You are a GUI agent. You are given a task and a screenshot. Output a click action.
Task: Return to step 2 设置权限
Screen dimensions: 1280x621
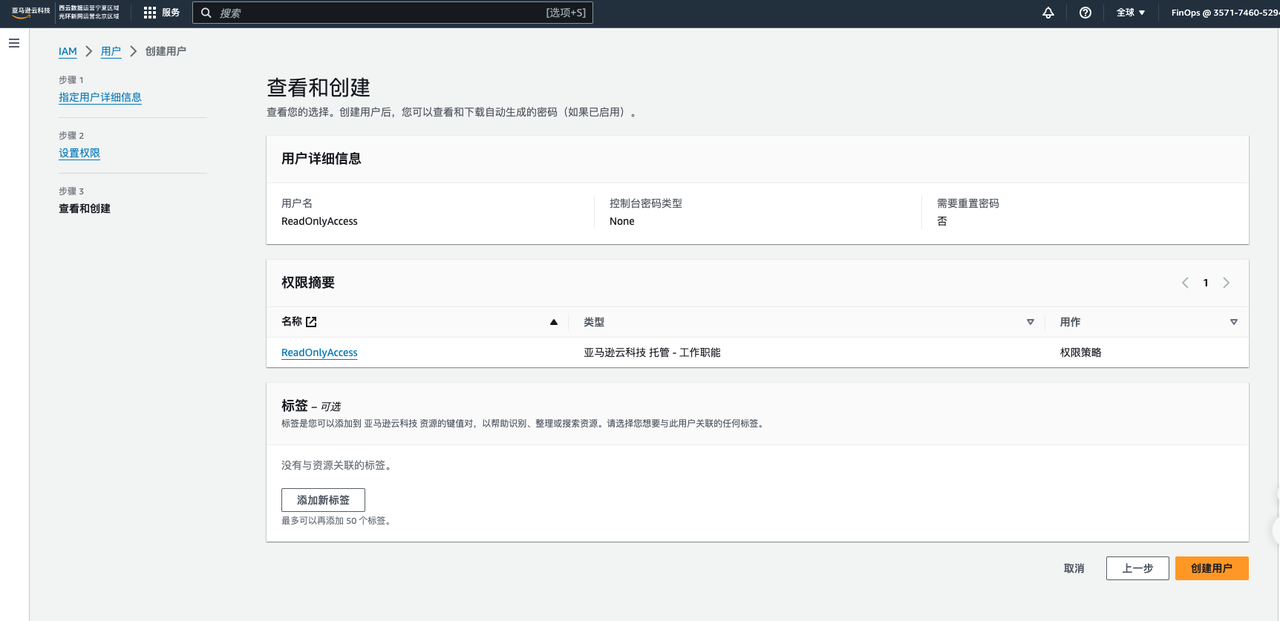(79, 153)
